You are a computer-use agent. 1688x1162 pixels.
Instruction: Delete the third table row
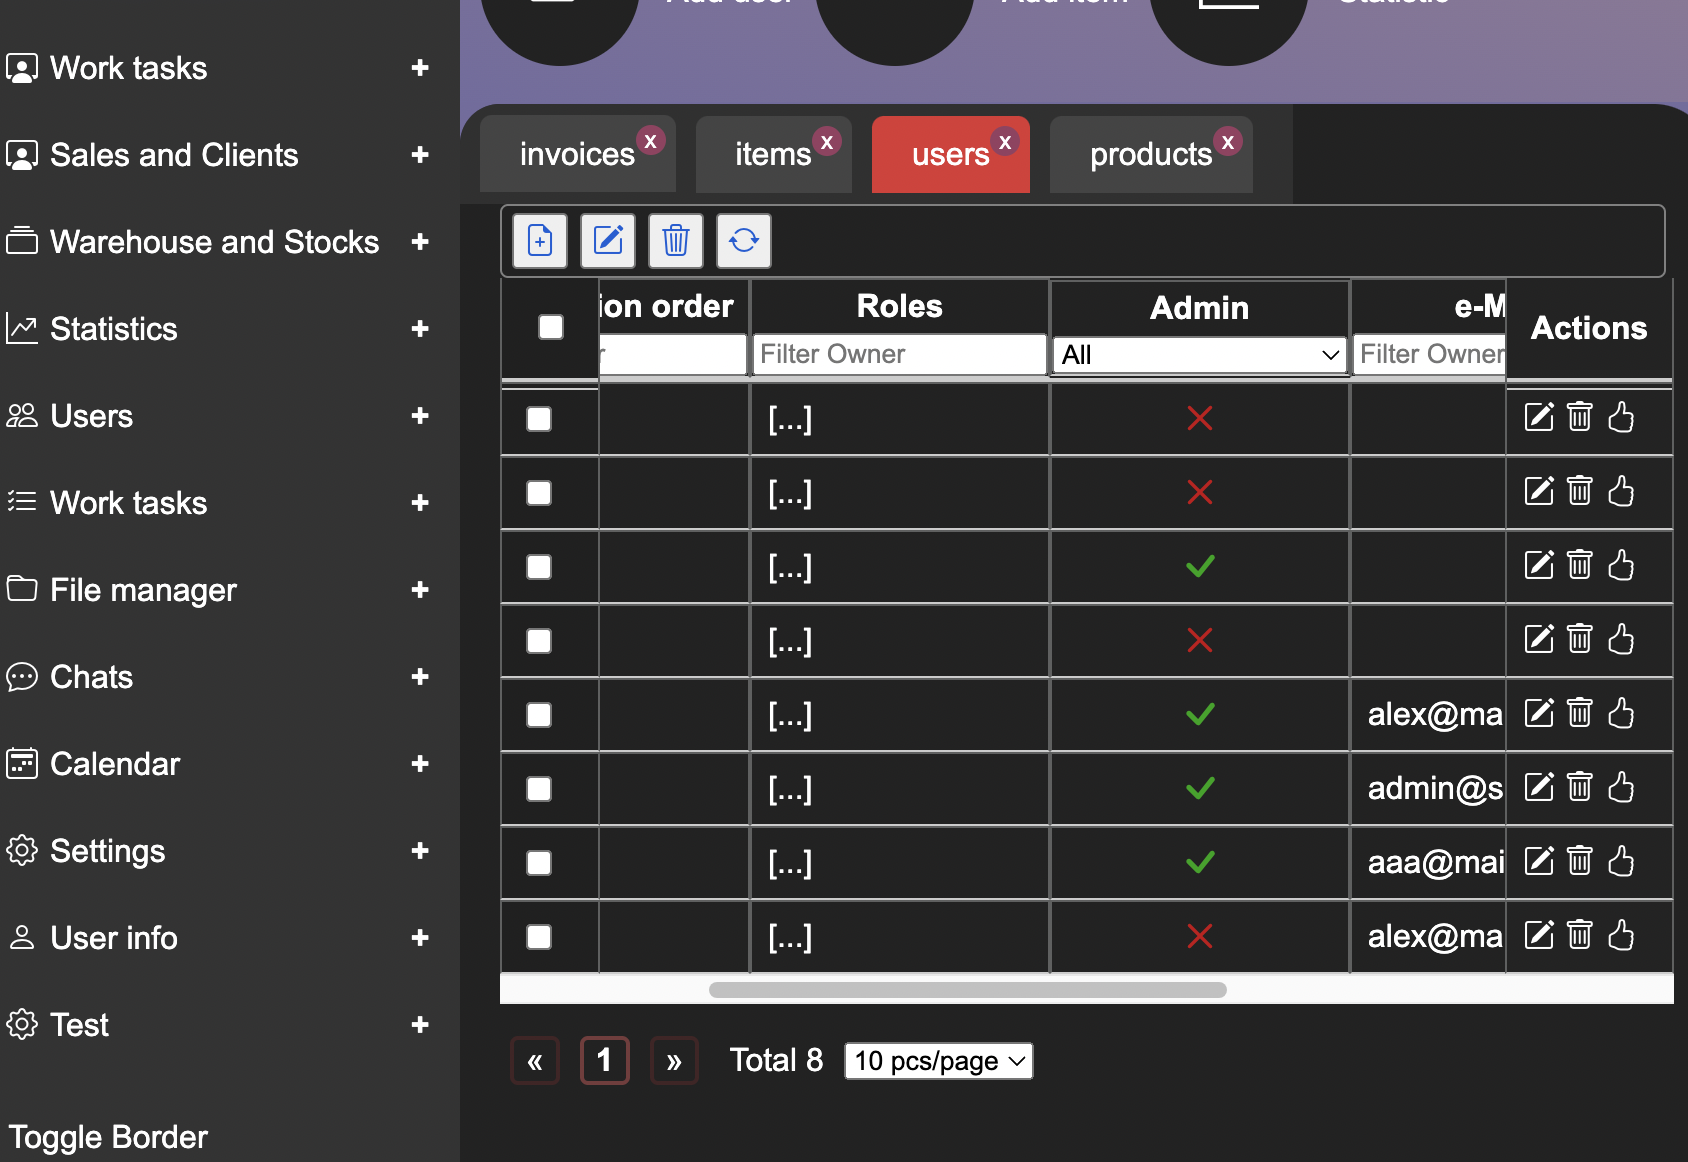pyautogui.click(x=1580, y=565)
